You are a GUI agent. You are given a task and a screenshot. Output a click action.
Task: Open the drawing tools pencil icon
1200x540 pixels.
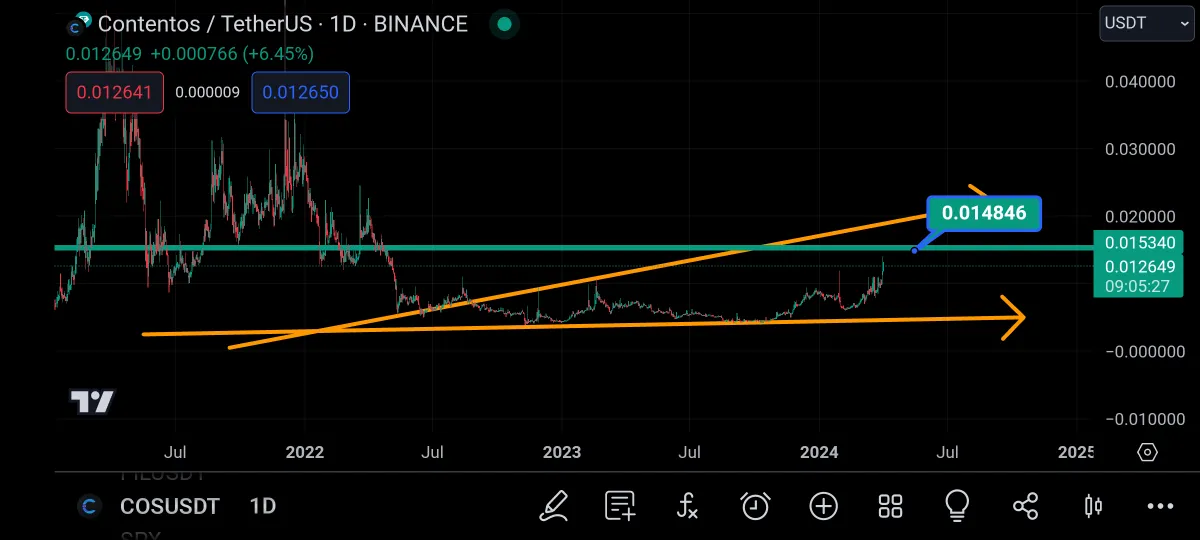click(x=554, y=506)
